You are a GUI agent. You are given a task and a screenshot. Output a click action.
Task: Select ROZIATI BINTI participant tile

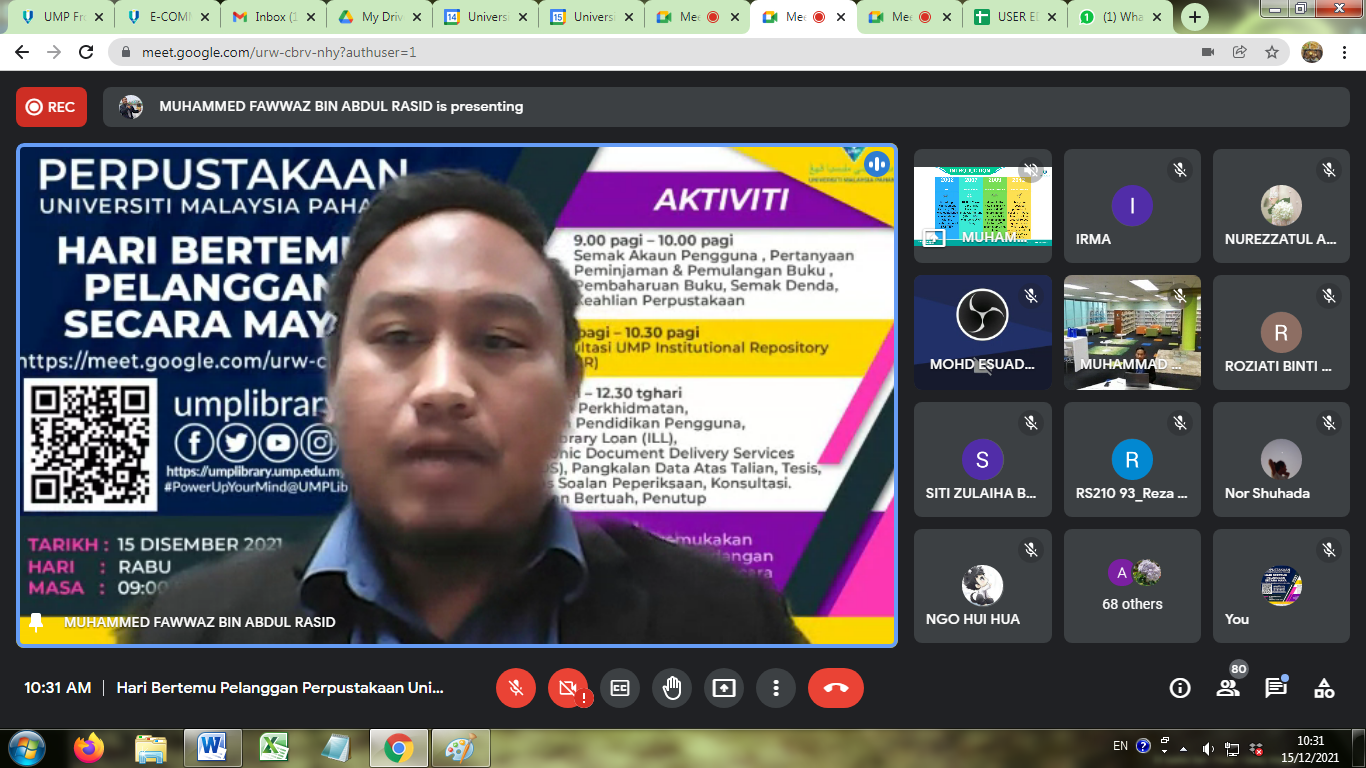click(1281, 332)
